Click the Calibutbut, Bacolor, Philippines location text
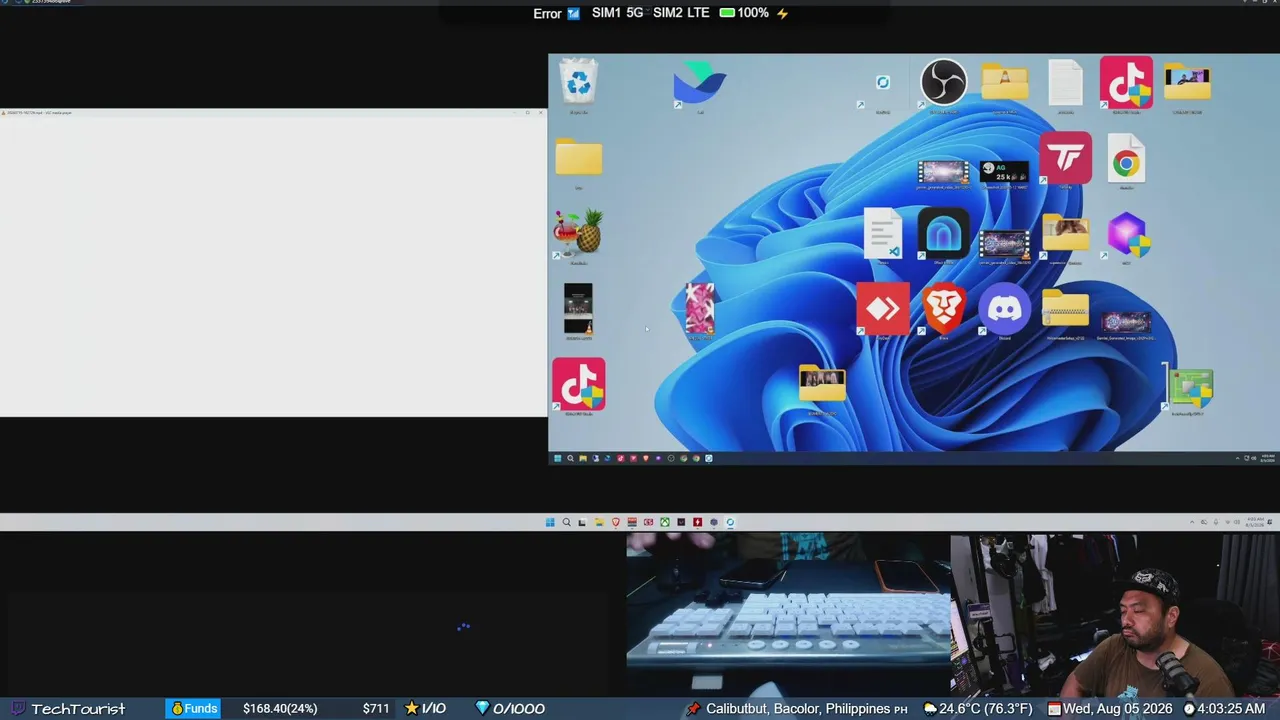Screen dimensions: 1280x720 pyautogui.click(x=798, y=708)
